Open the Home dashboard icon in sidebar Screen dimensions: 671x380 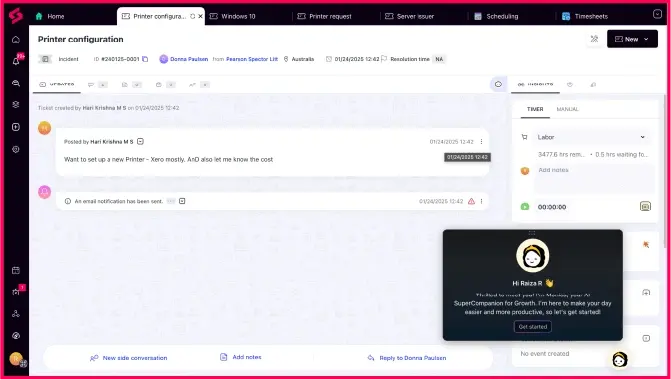(x=16, y=40)
